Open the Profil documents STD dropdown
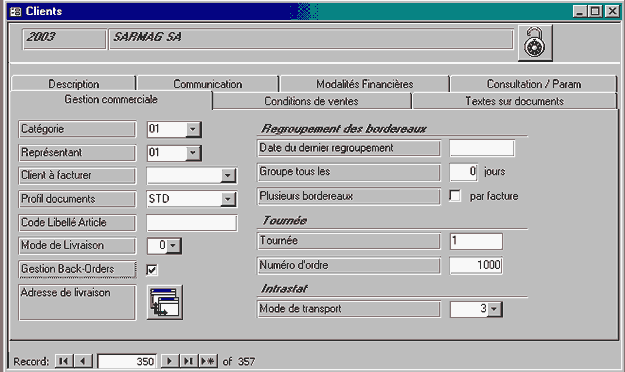The height and width of the screenshot is (372, 625). [x=228, y=199]
